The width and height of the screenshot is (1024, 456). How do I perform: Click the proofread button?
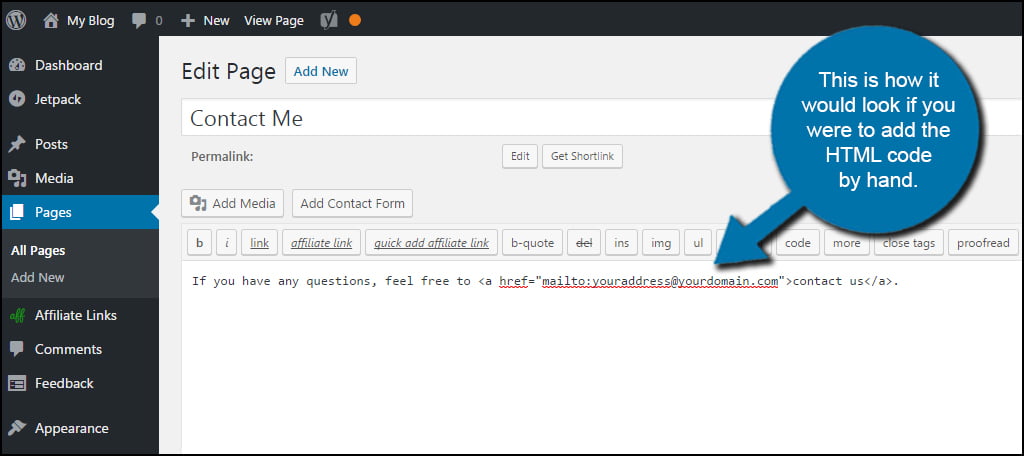coord(983,243)
